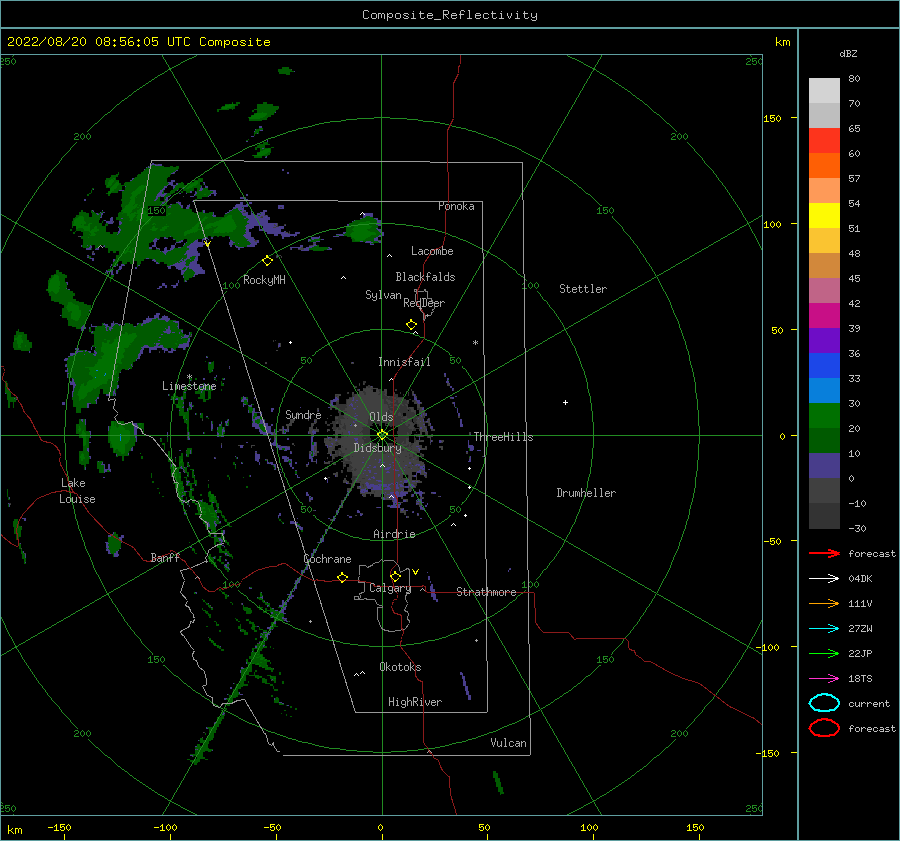Viewport: 900px width, 841px height.
Task: Pick the magenta 42–39 dBZ swatch
Action: (x=824, y=316)
